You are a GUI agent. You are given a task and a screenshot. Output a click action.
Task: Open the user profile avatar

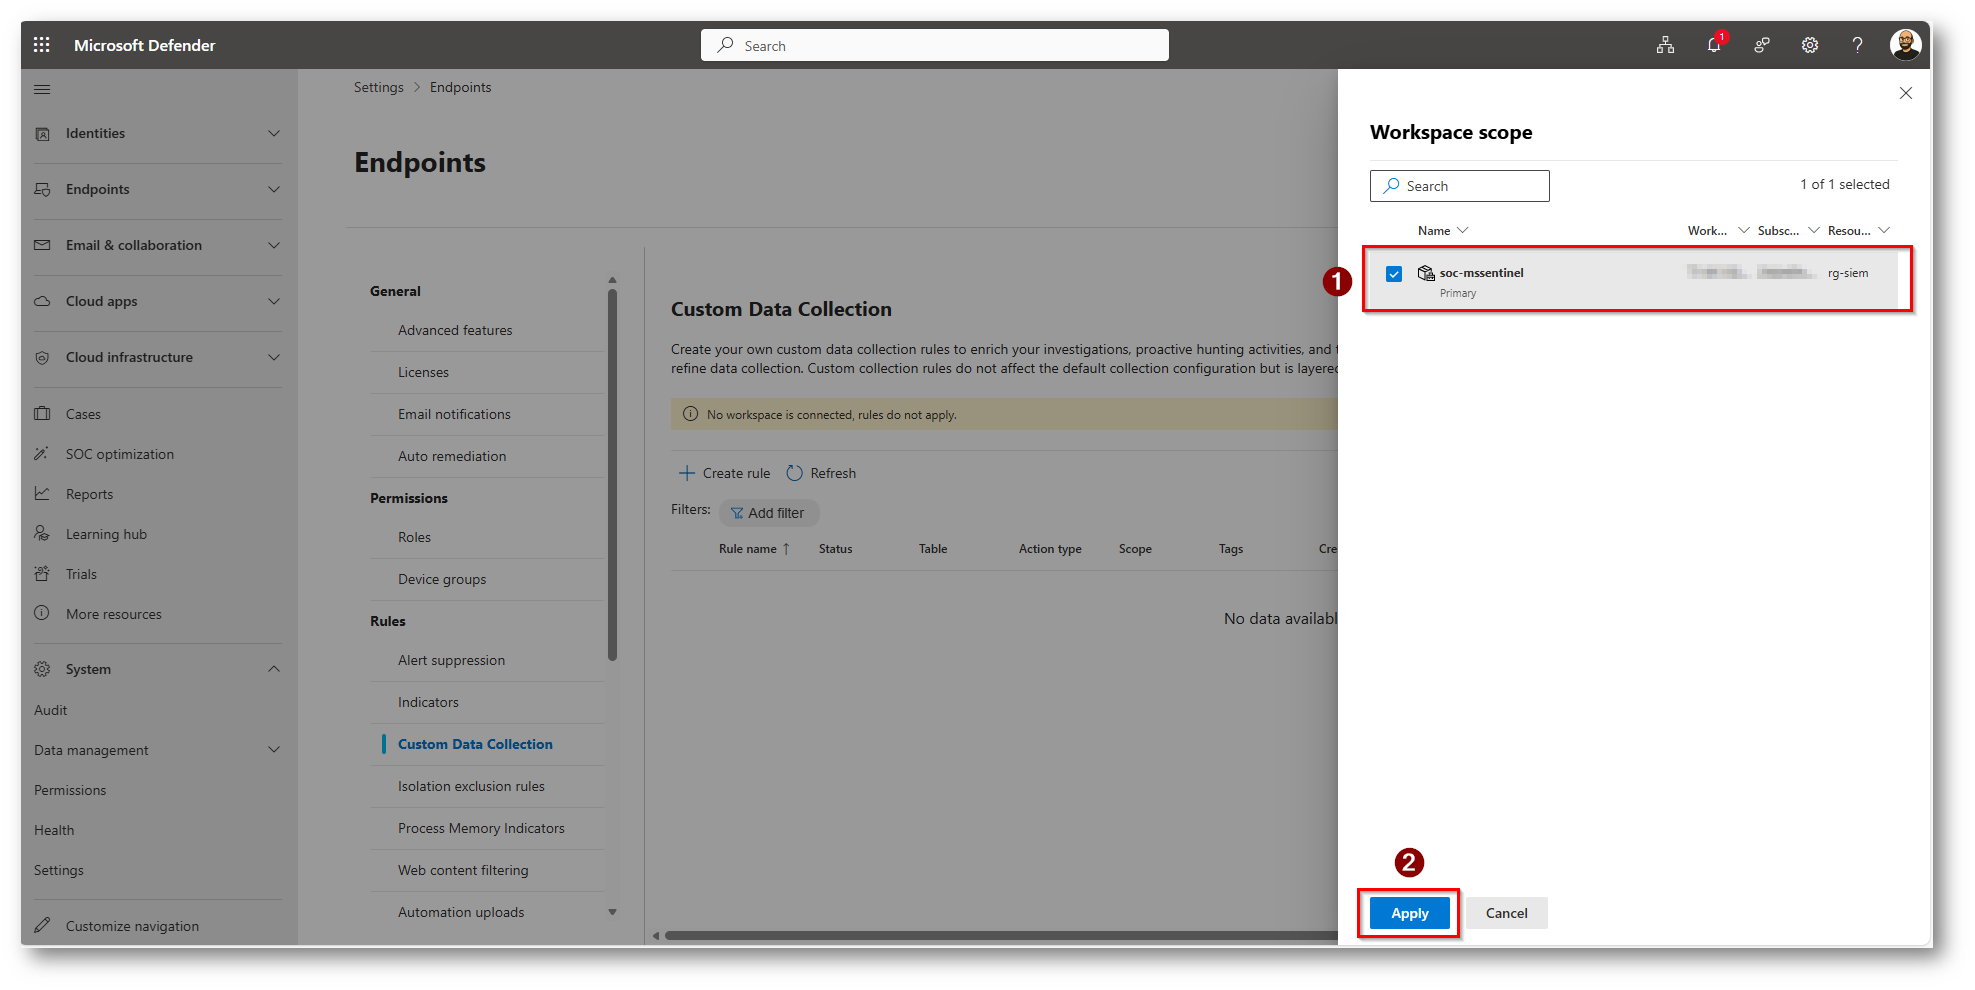(1904, 45)
